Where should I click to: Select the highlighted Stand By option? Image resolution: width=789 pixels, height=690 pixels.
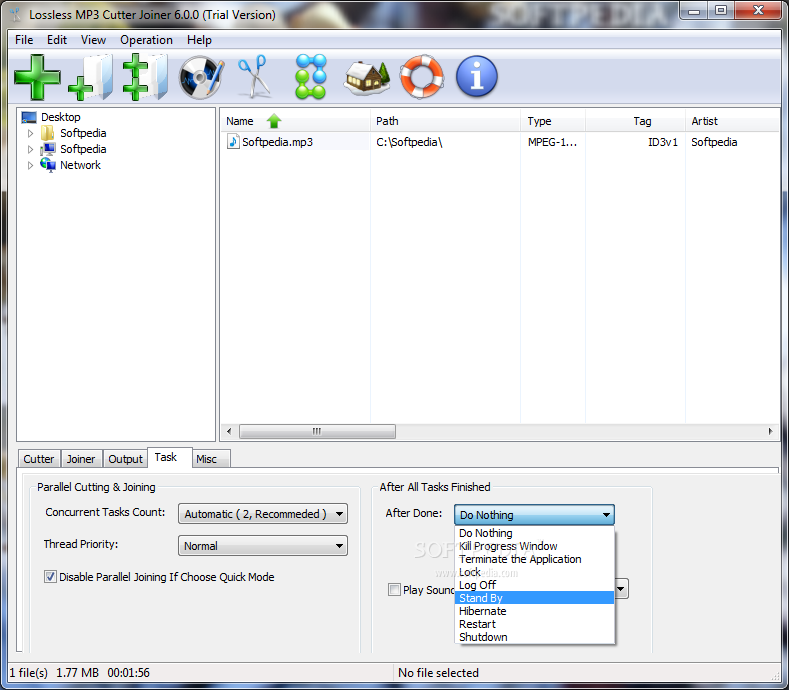pyautogui.click(x=534, y=598)
